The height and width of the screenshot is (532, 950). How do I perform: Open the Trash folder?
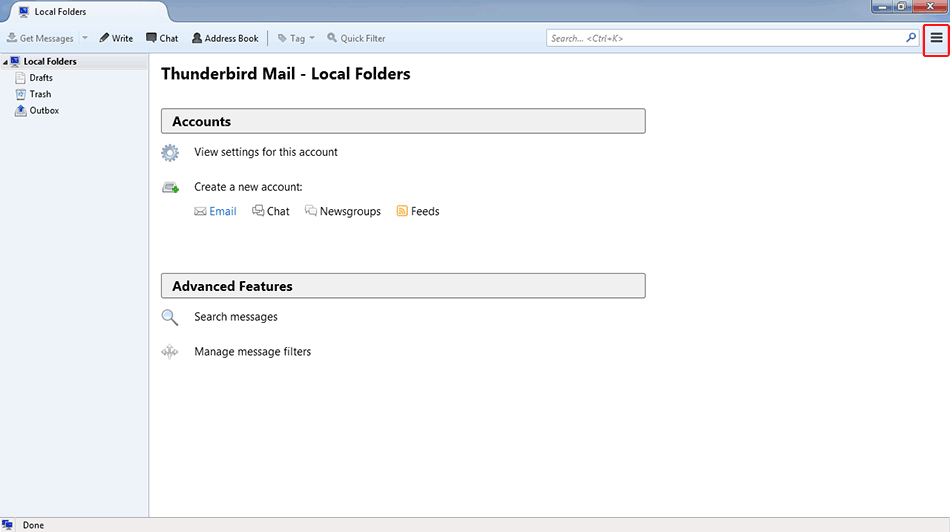(x=40, y=94)
